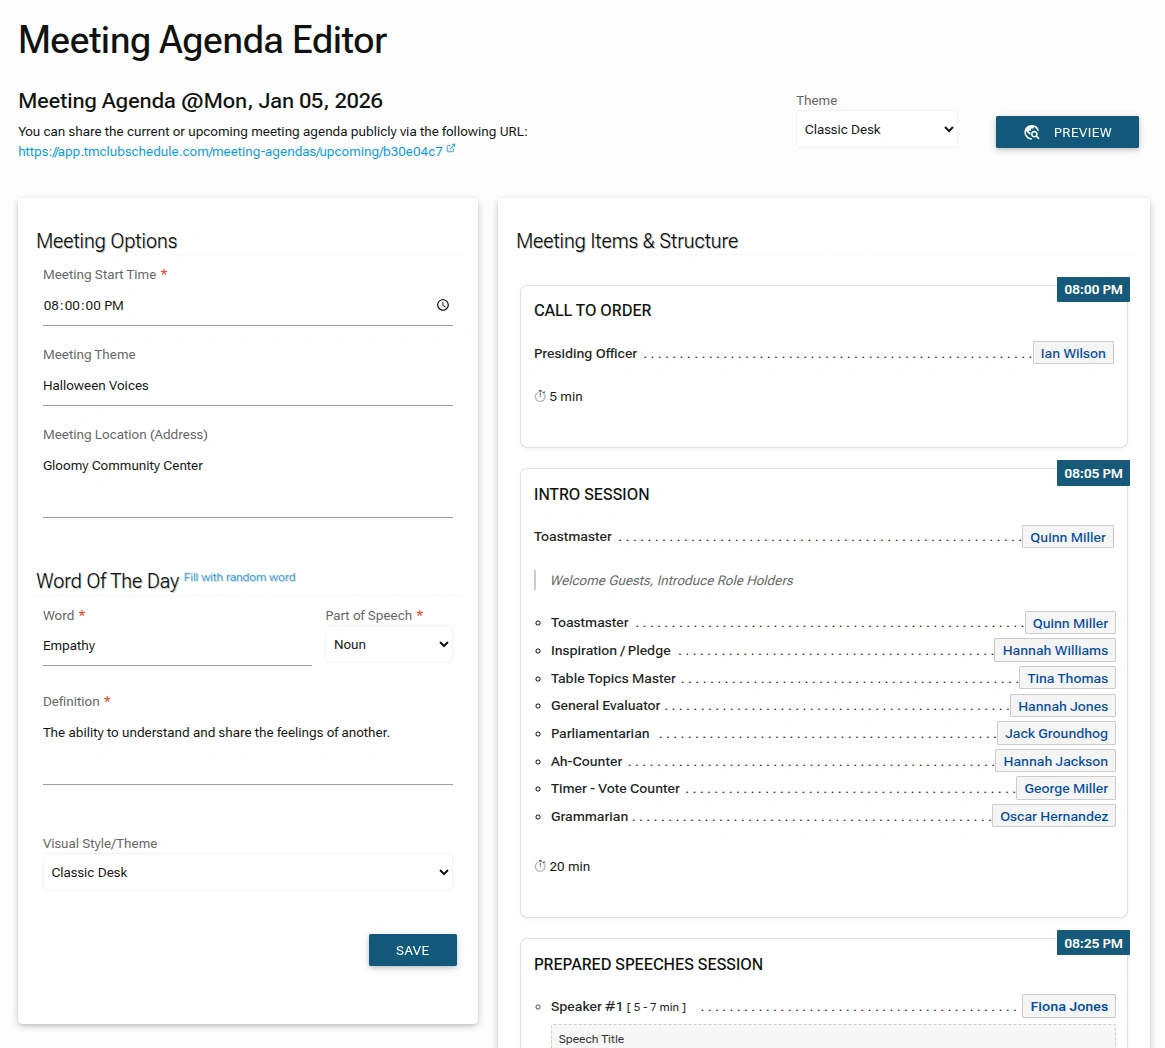Click Tina Thomas next to Table Topics Master
Screen dimensions: 1165x1048
coord(1067,679)
